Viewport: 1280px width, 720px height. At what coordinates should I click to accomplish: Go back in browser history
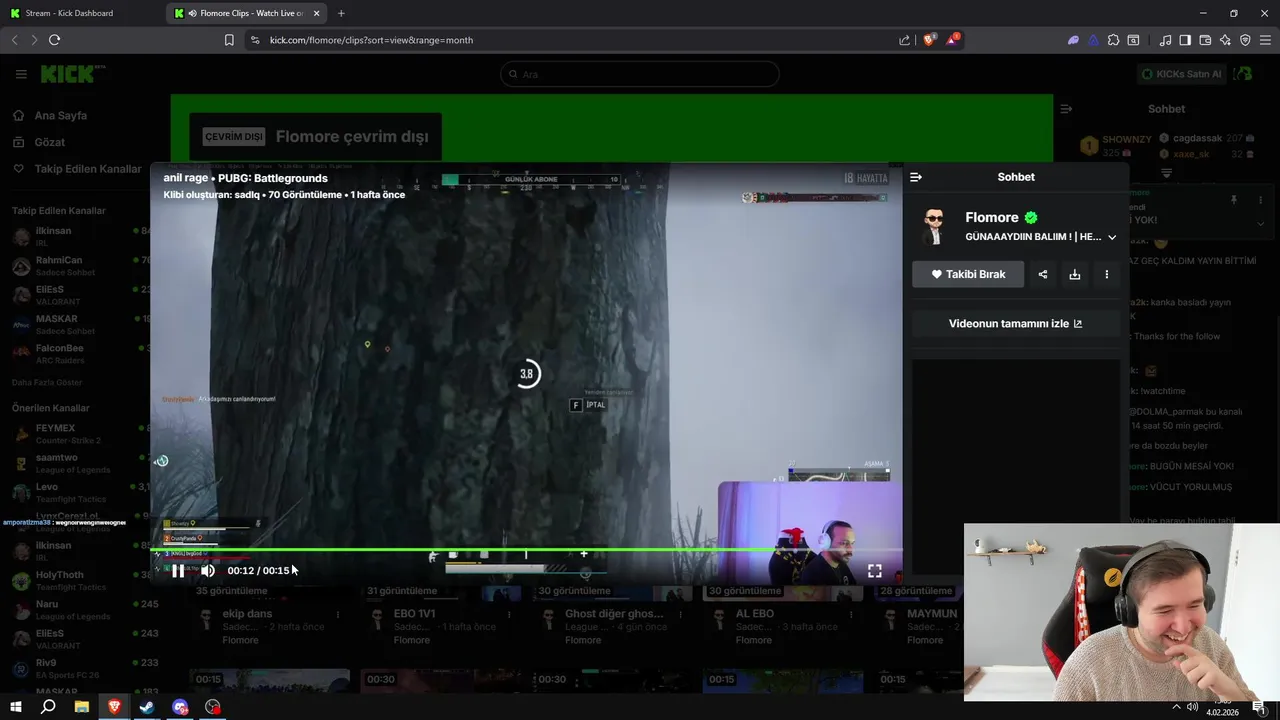(14, 40)
